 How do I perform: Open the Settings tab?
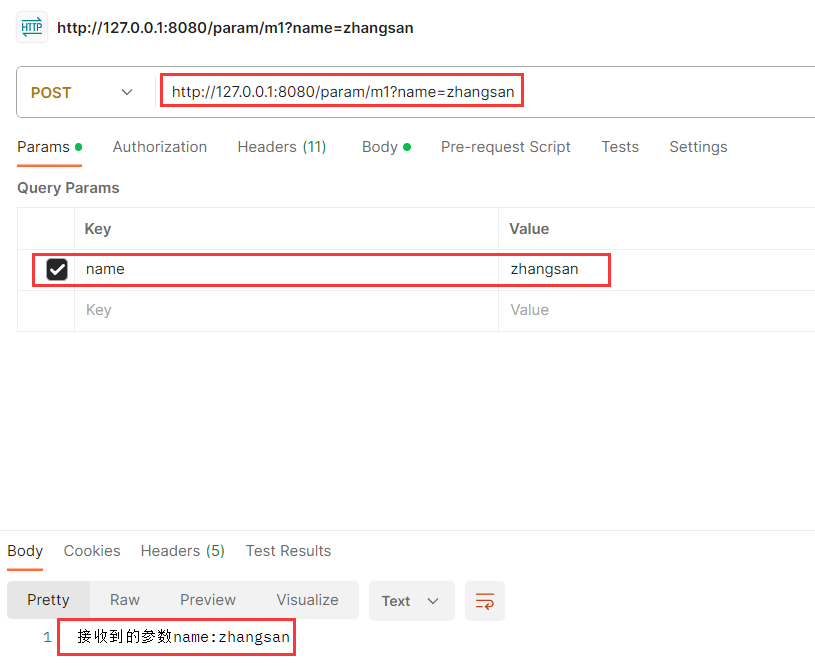click(698, 147)
